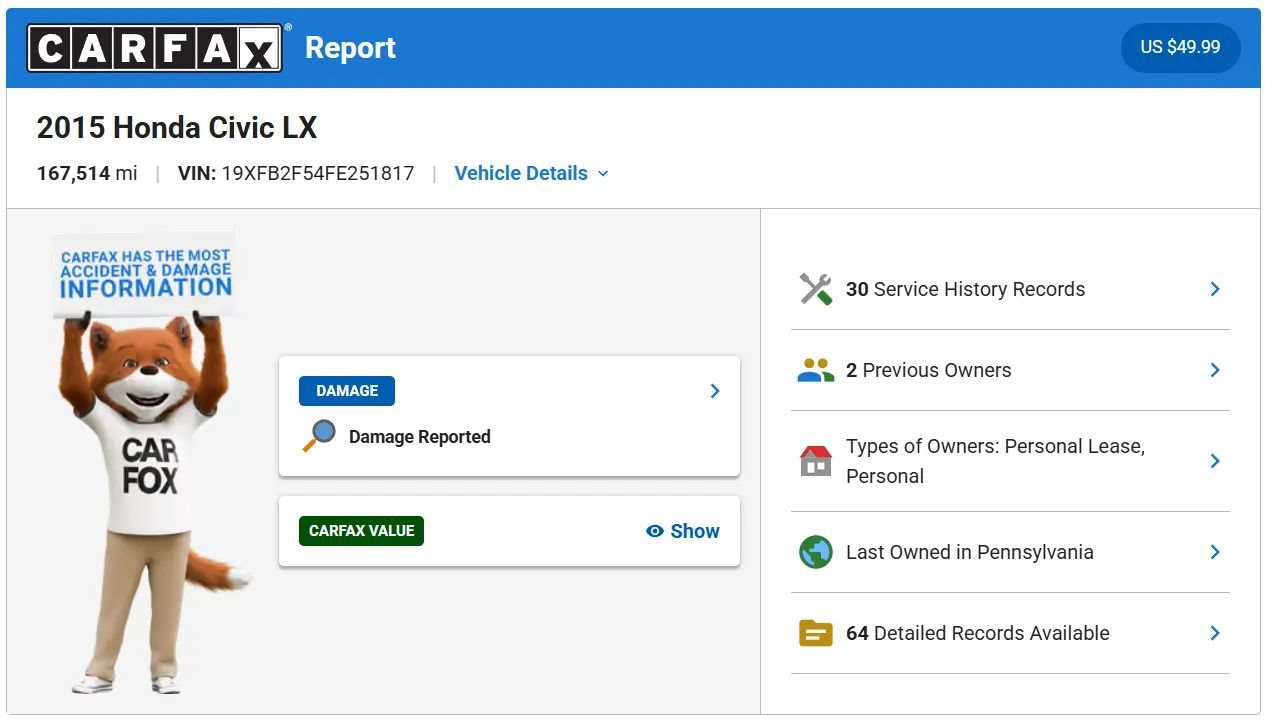Viewport: 1265px width, 720px height.
Task: Click the house types of owners icon
Action: (x=816, y=461)
